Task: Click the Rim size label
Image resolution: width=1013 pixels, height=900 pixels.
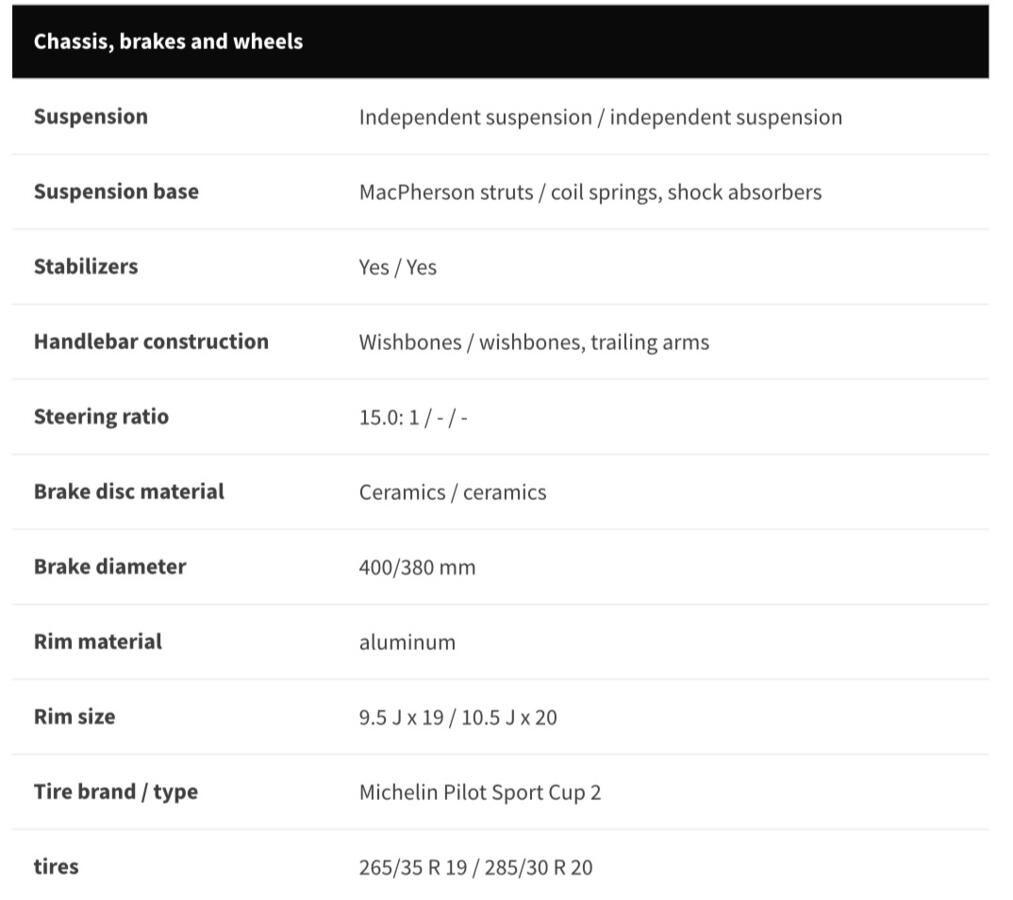Action: (74, 717)
